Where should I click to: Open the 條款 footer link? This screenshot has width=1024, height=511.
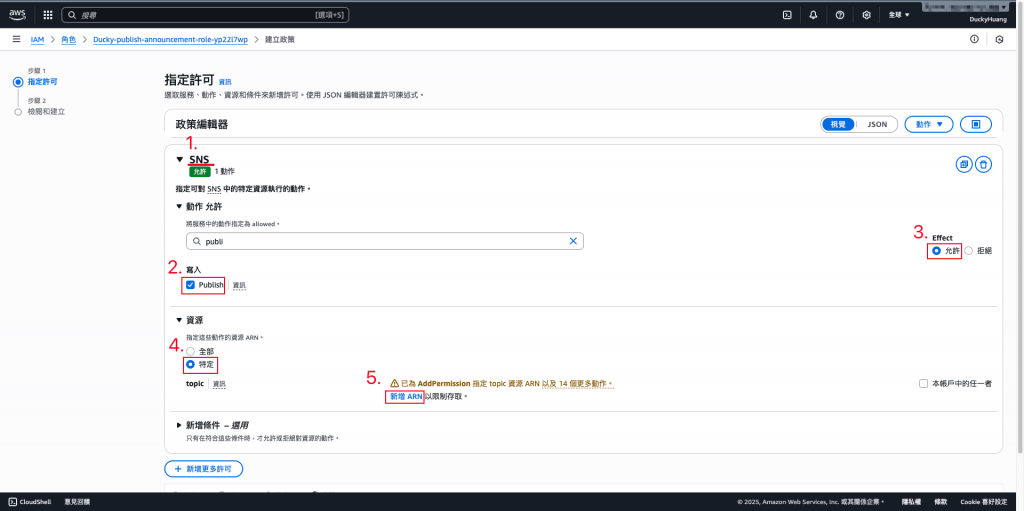click(940, 502)
